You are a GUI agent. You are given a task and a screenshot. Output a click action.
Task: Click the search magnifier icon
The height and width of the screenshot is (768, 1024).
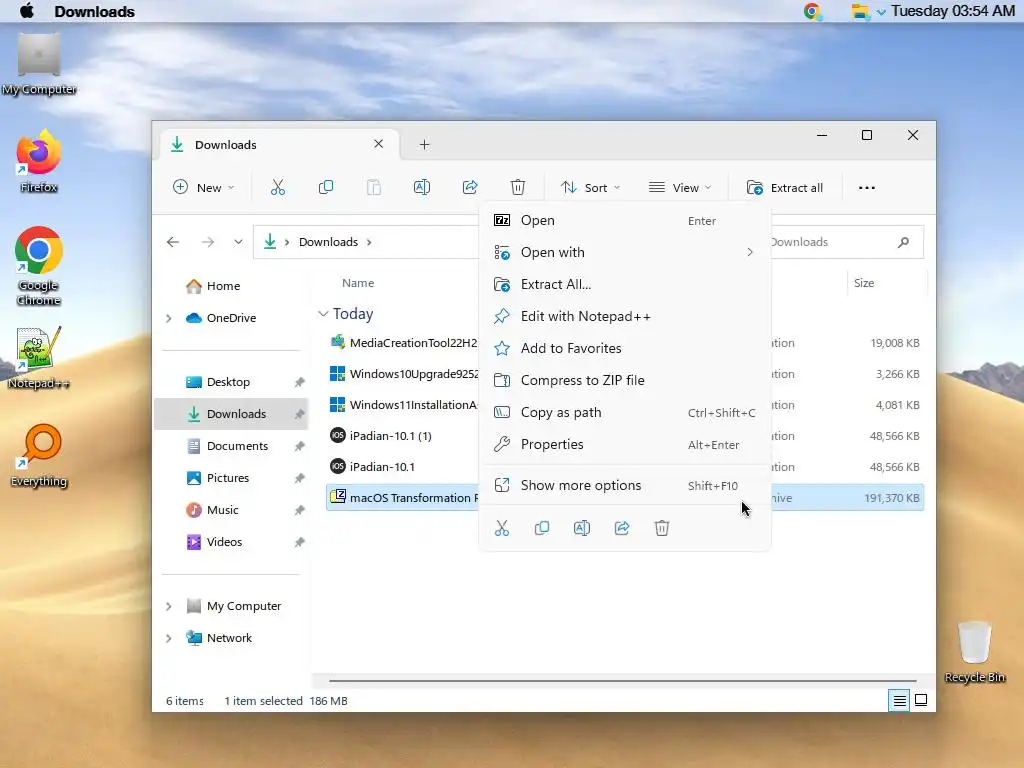click(903, 242)
